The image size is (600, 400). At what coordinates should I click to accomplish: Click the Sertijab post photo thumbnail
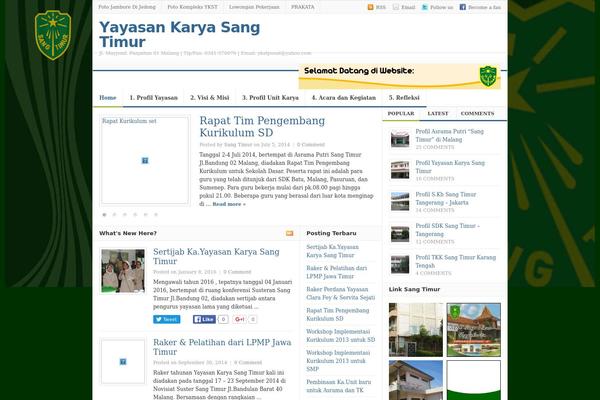pos(123,271)
